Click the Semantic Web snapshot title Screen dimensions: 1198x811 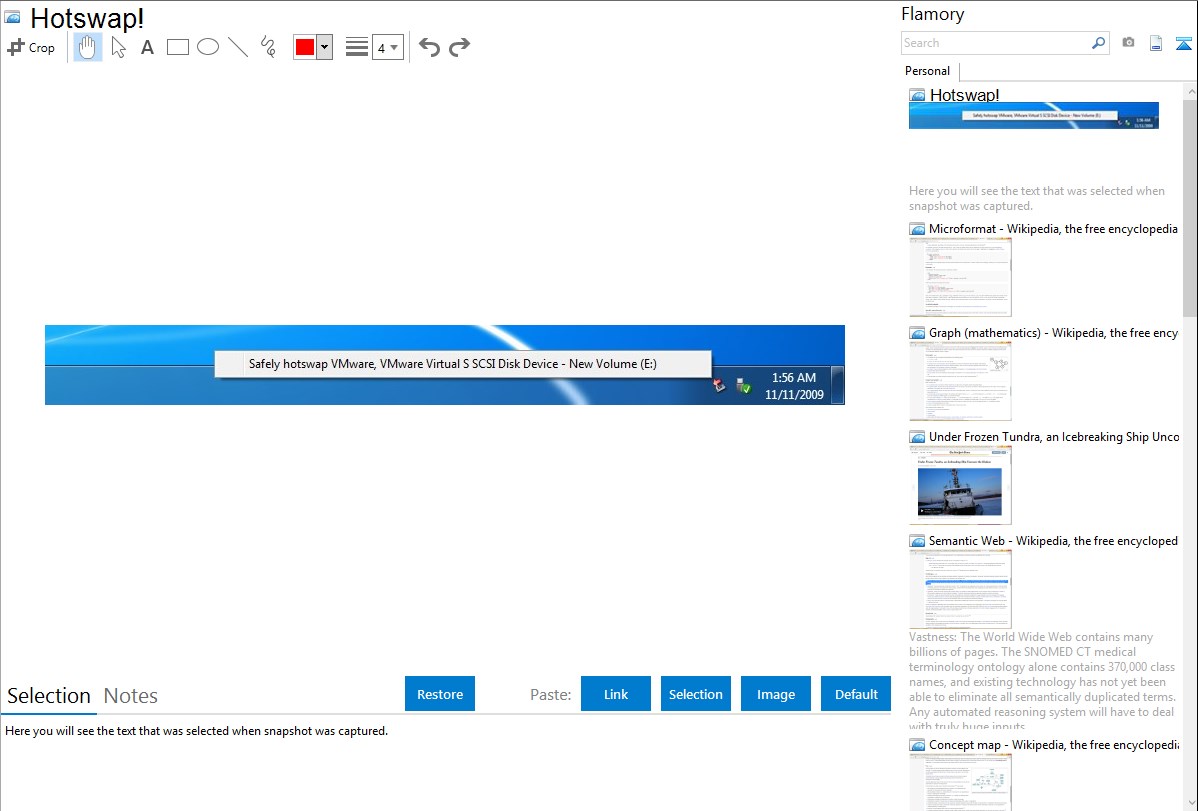click(1053, 540)
